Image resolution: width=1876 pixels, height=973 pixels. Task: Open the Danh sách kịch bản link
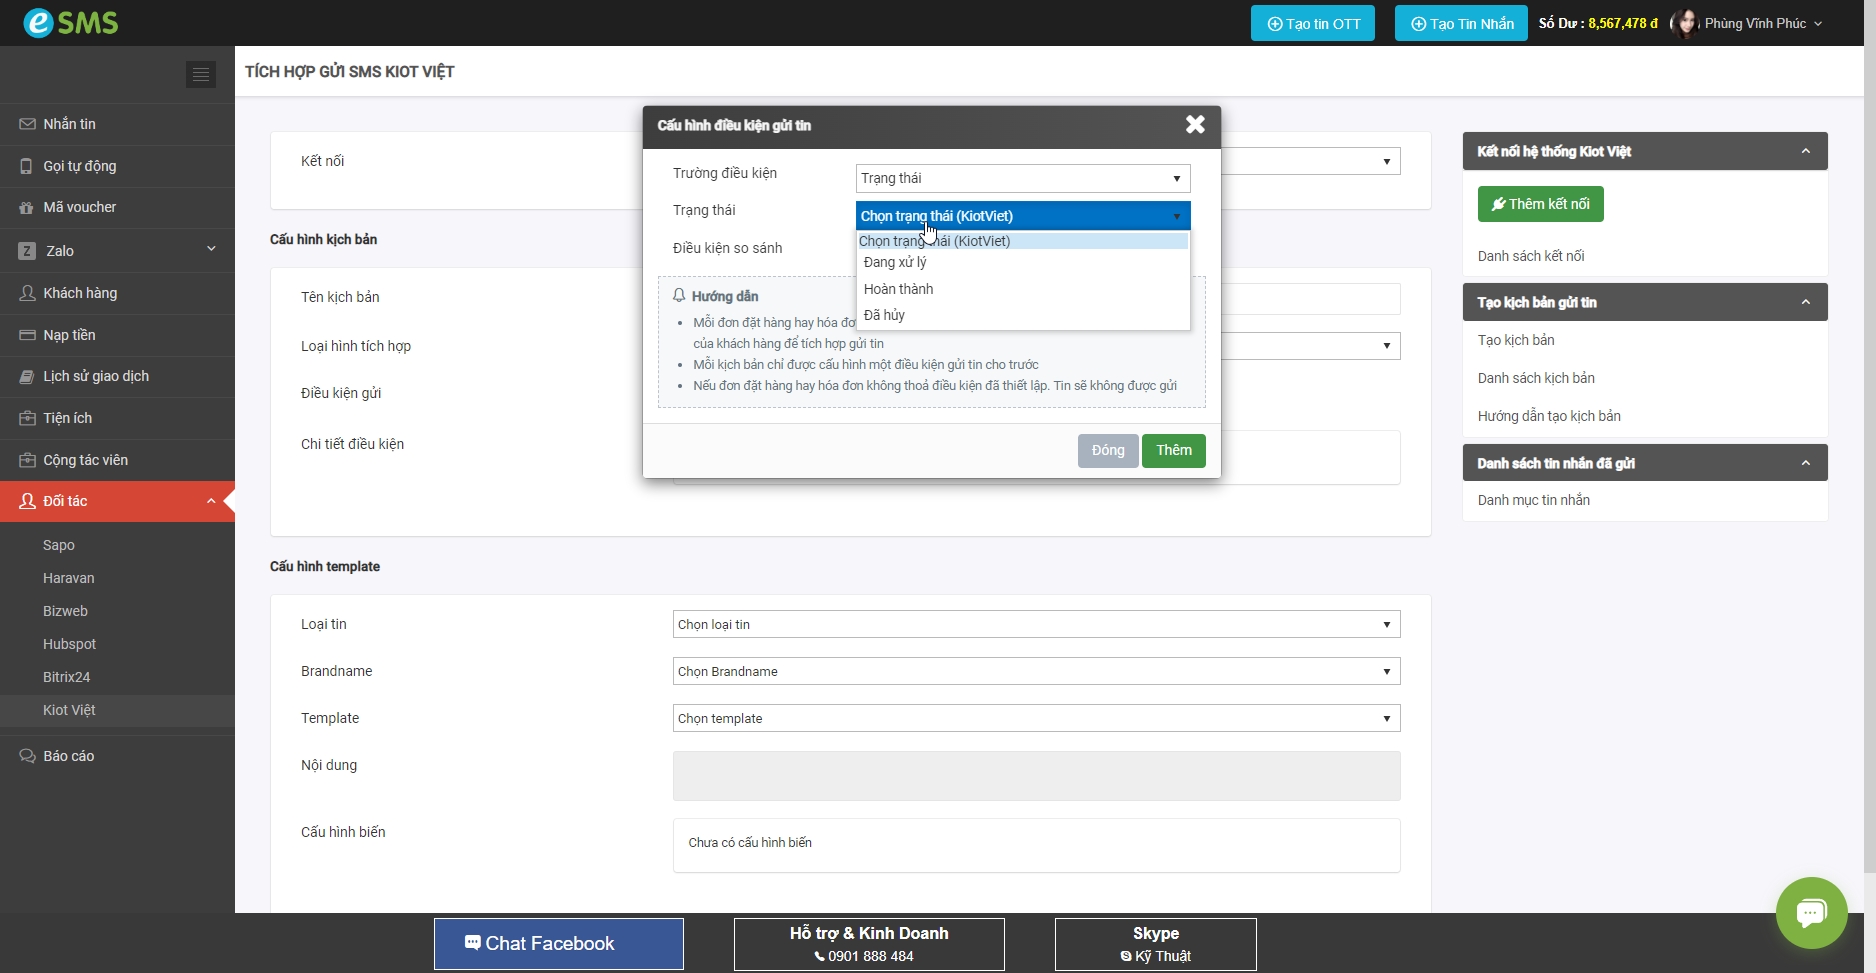(x=1536, y=378)
